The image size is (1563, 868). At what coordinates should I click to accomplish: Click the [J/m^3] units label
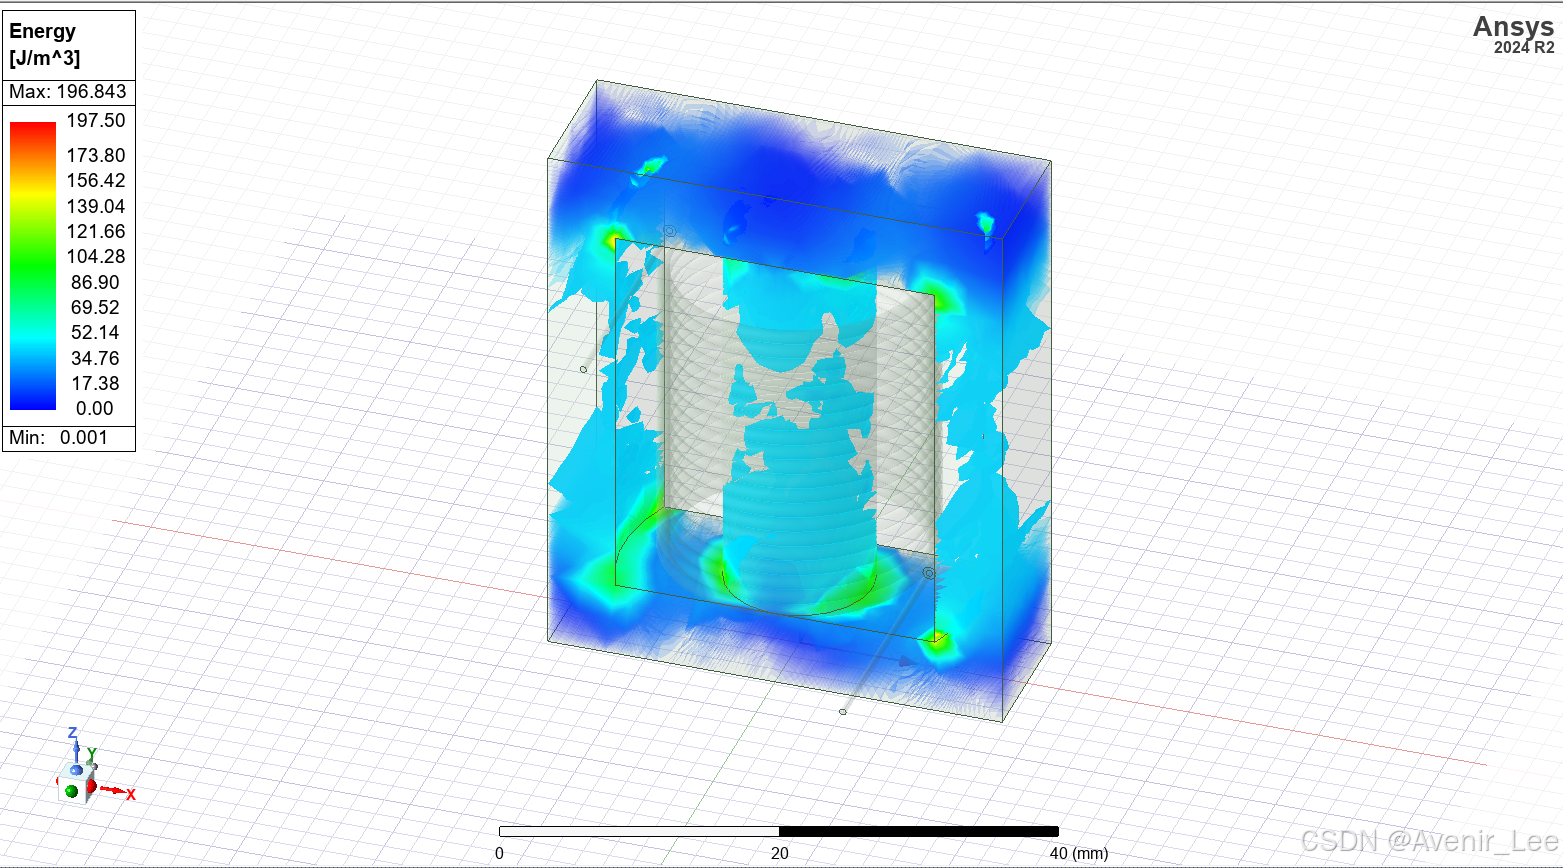click(45, 57)
